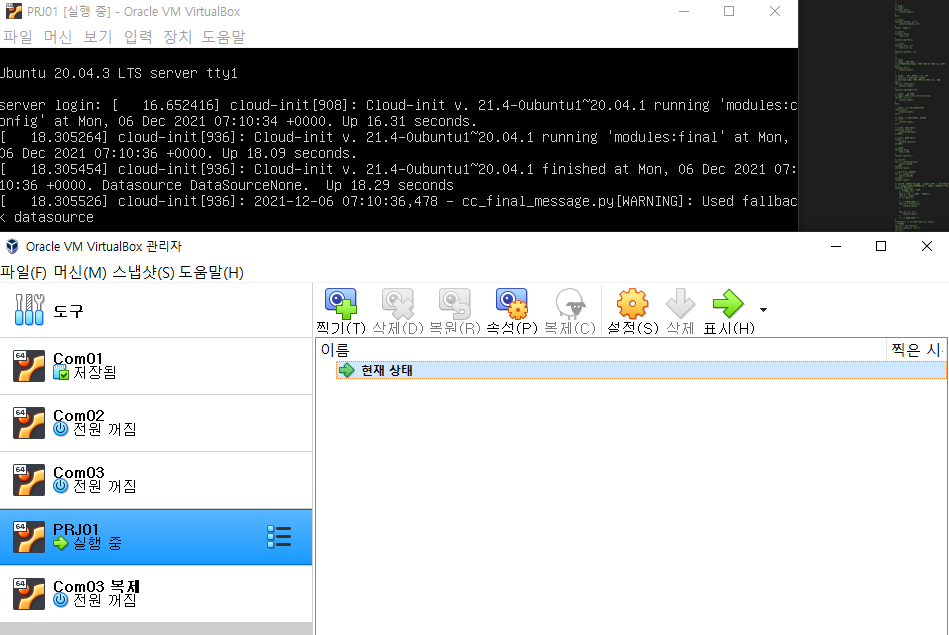
Task: Click the PRJ01 running status arrow icon
Action: click(61, 543)
